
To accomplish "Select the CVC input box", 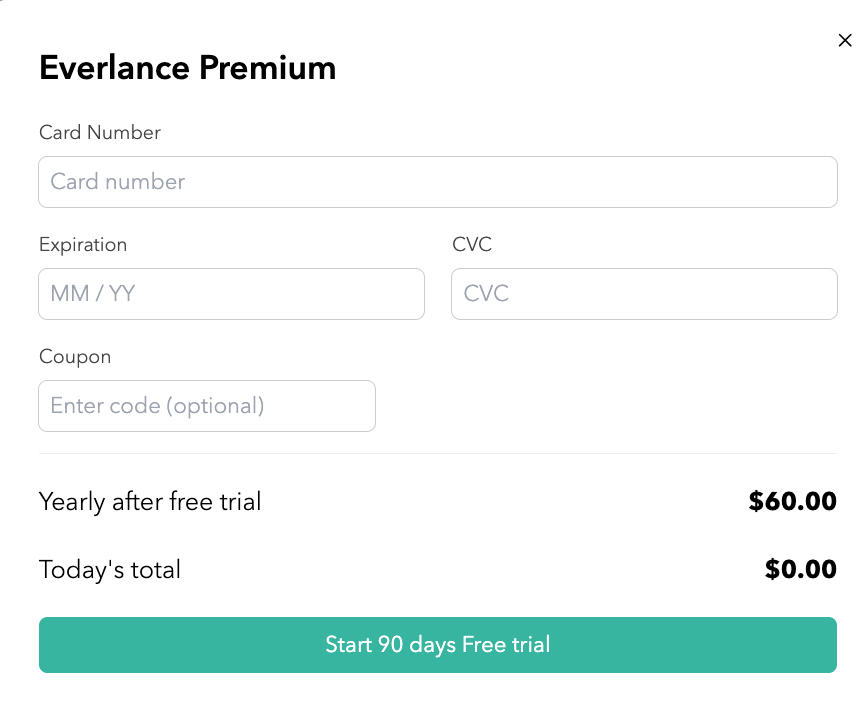I will (643, 294).
